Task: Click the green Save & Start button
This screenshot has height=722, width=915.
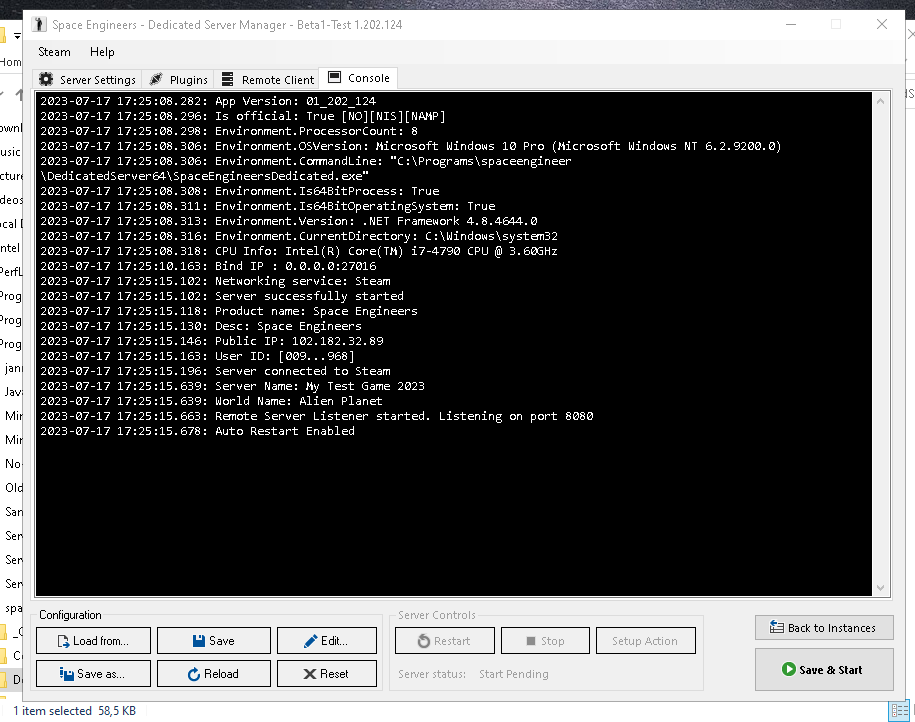Action: [823, 670]
